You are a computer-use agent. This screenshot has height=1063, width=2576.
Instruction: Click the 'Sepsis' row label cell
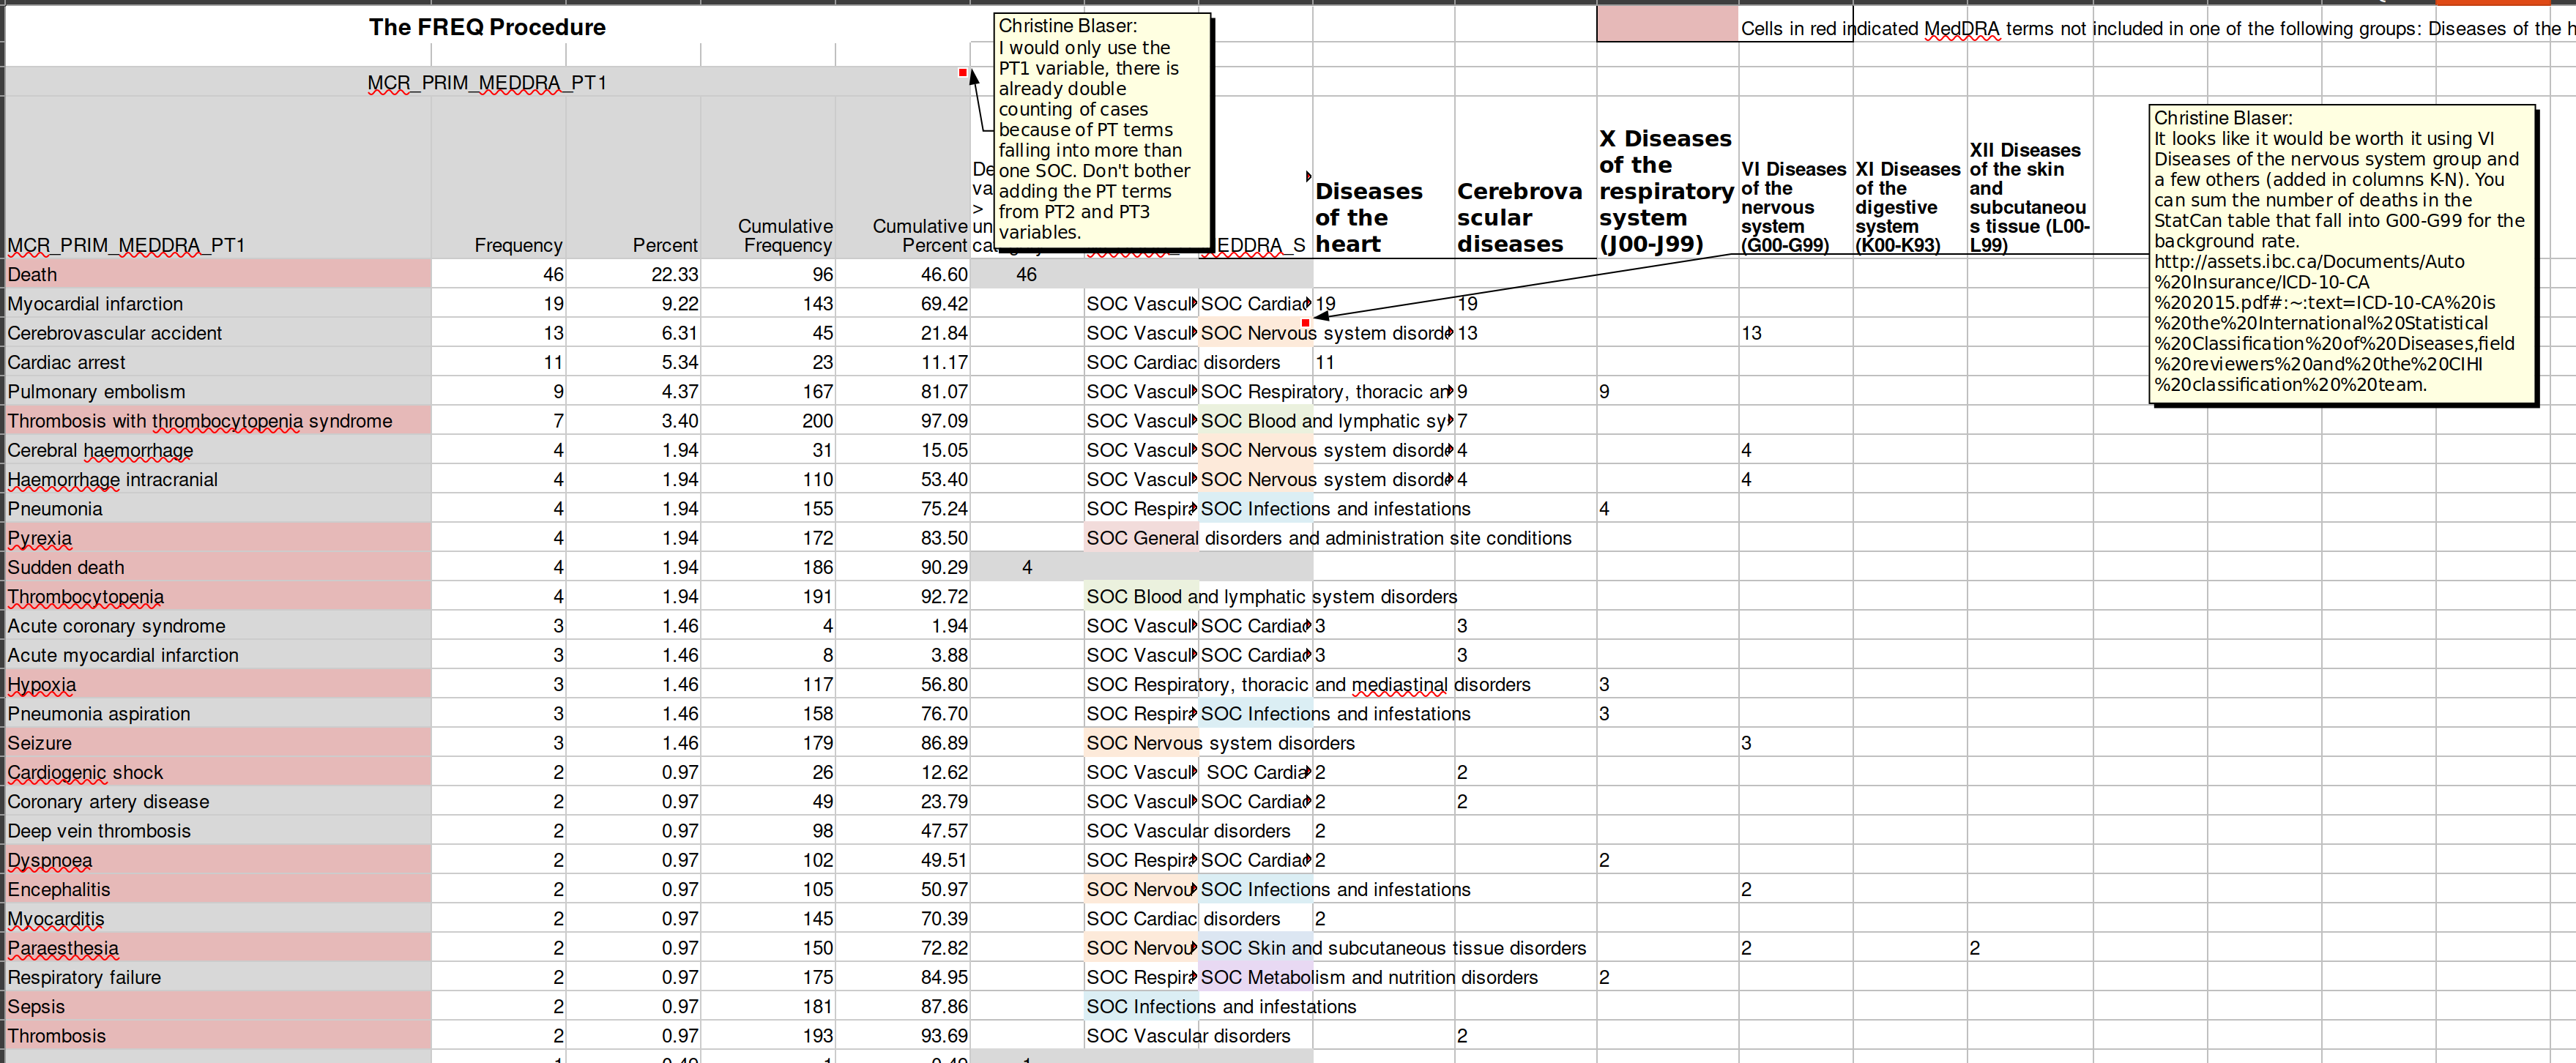218,1007
